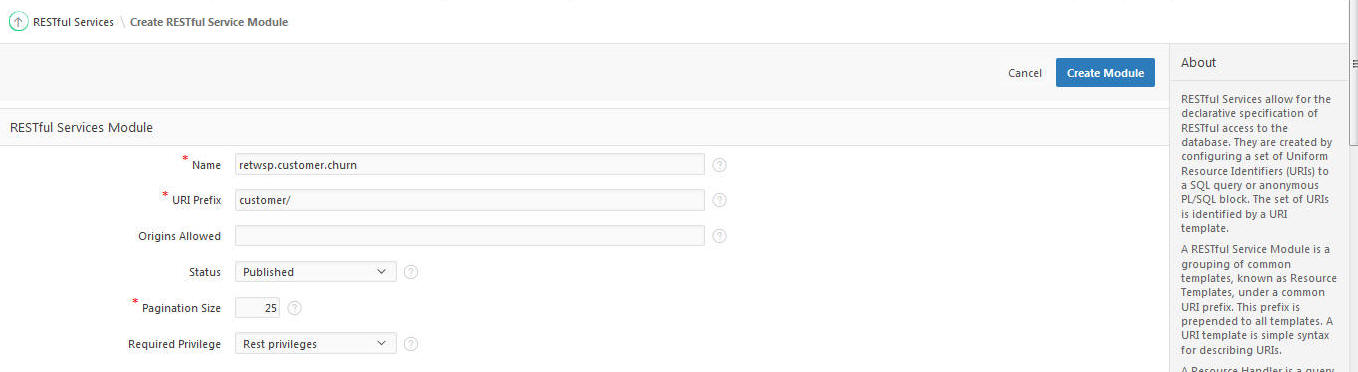Open help icon next to URI Prefix
This screenshot has width=1358, height=372.
pos(719,200)
